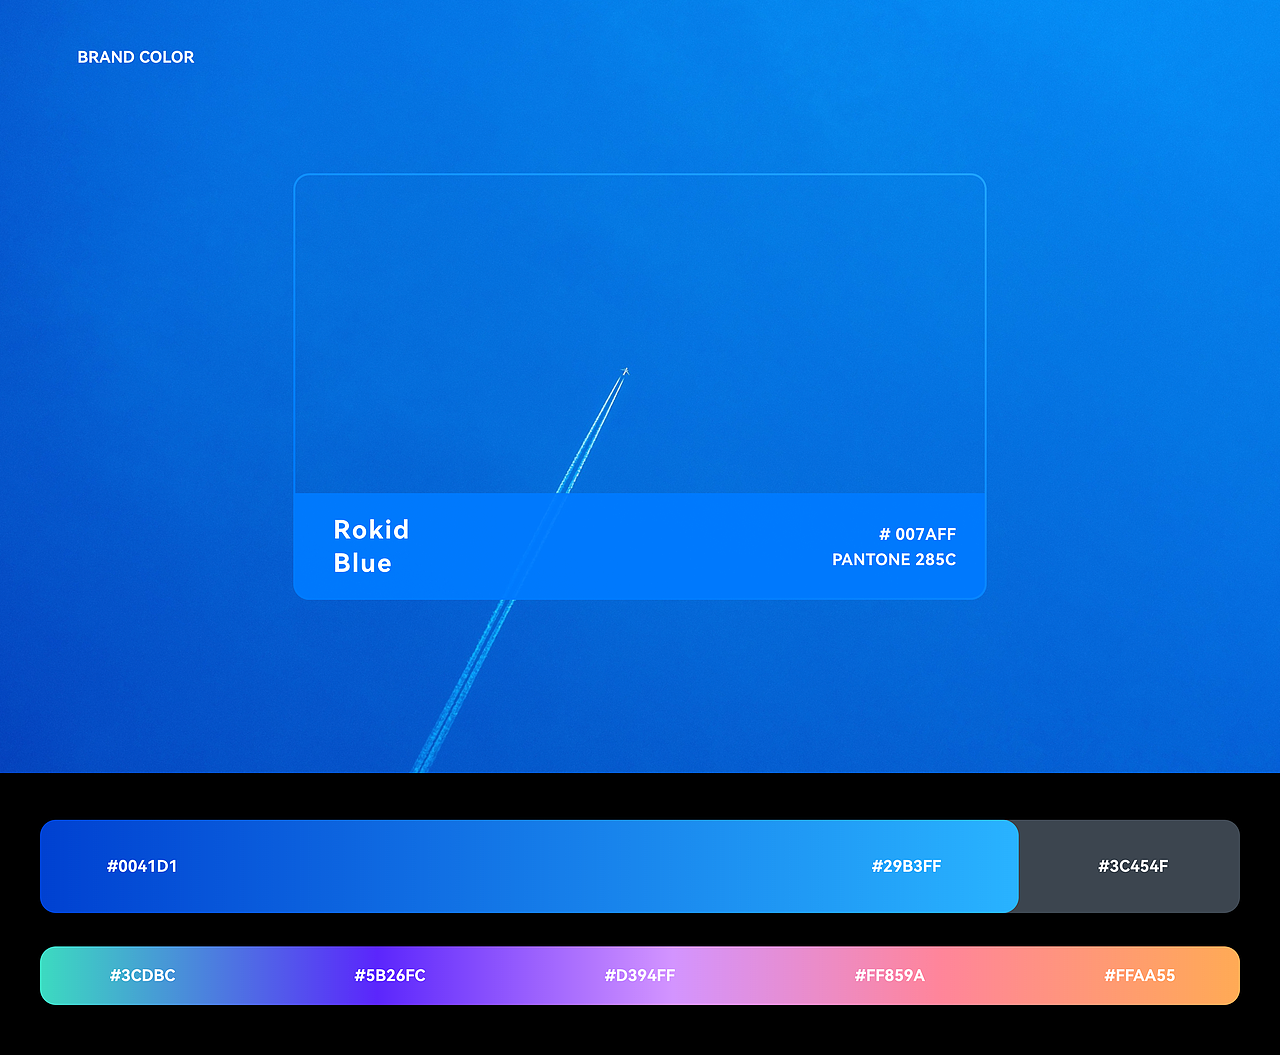Click the tiny airplane in the sky card
The image size is (1280, 1055).
626,371
